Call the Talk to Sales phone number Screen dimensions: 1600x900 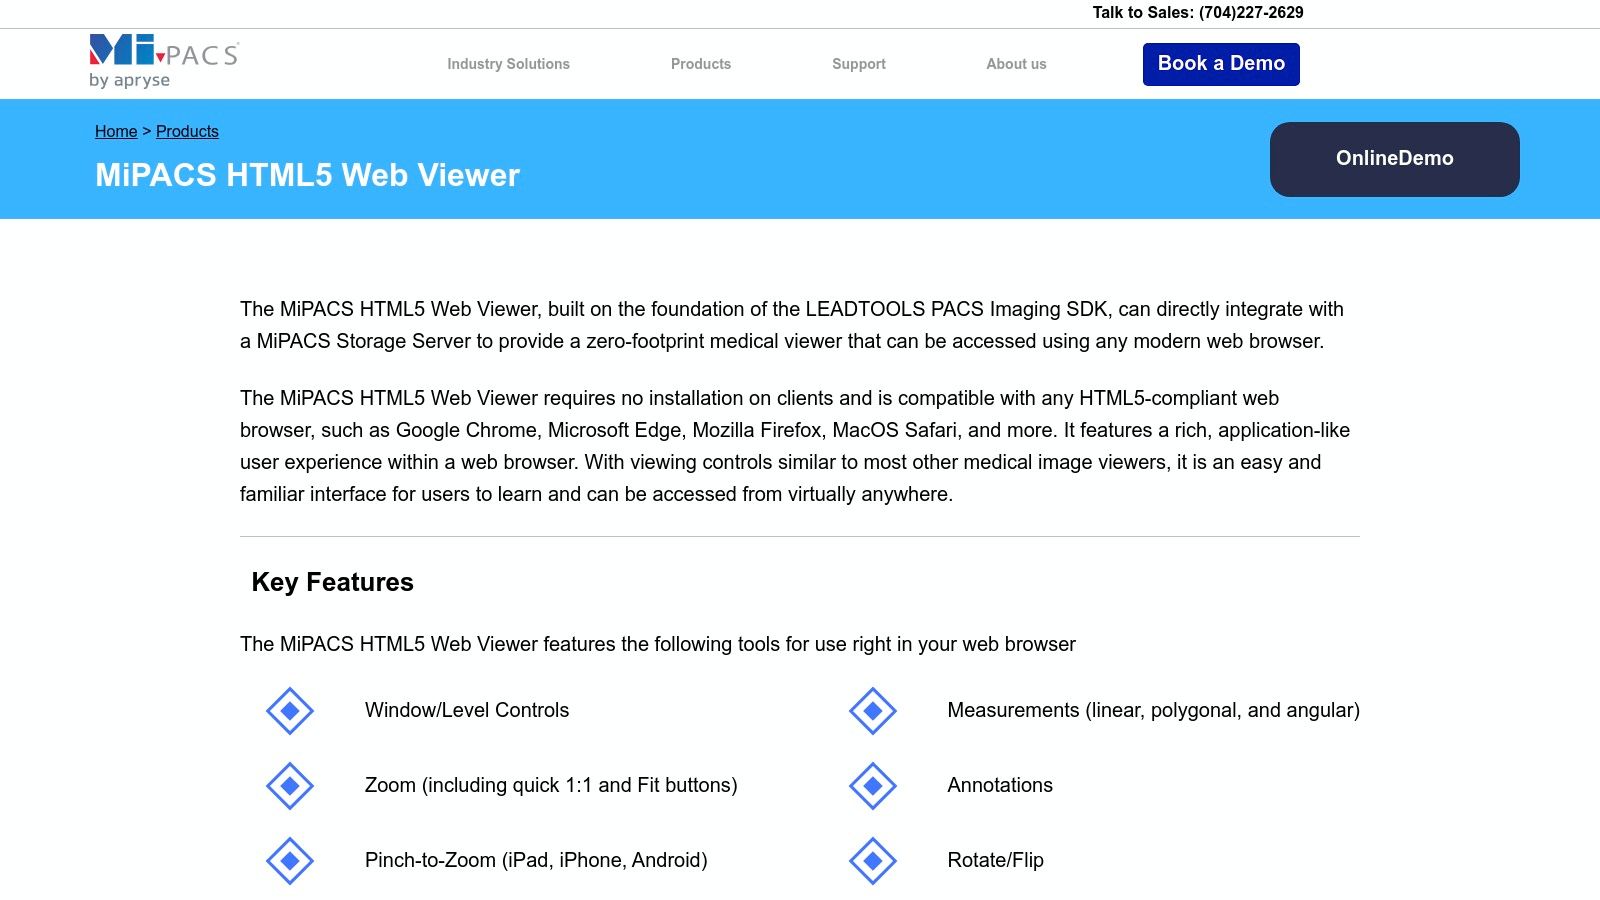pos(1250,13)
